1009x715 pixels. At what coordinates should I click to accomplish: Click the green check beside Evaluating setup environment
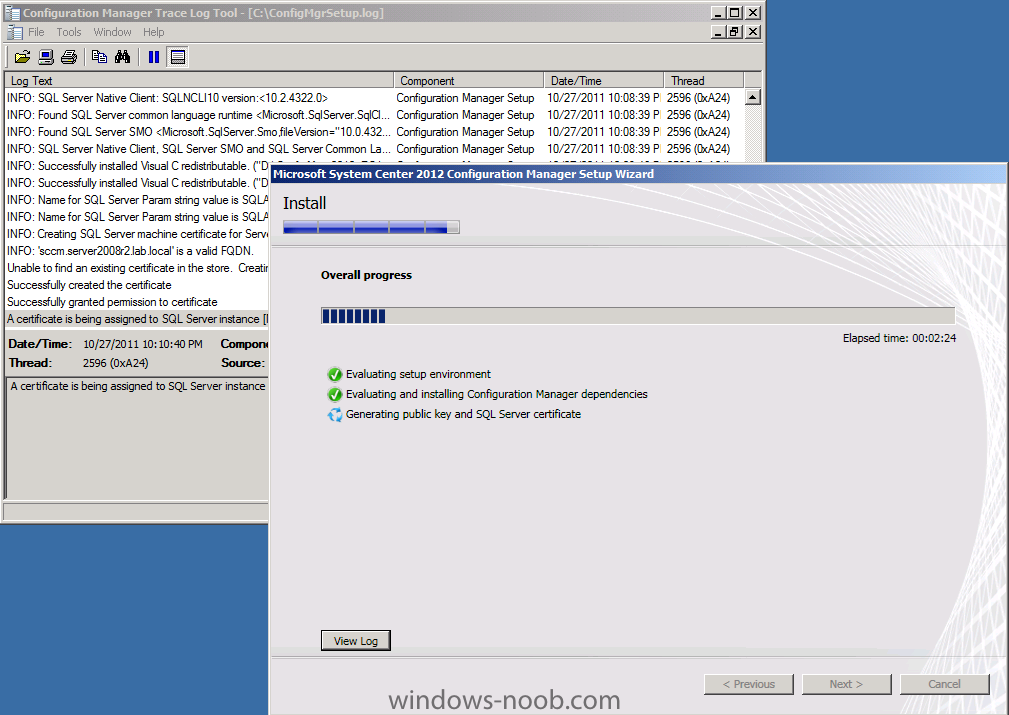click(x=335, y=375)
